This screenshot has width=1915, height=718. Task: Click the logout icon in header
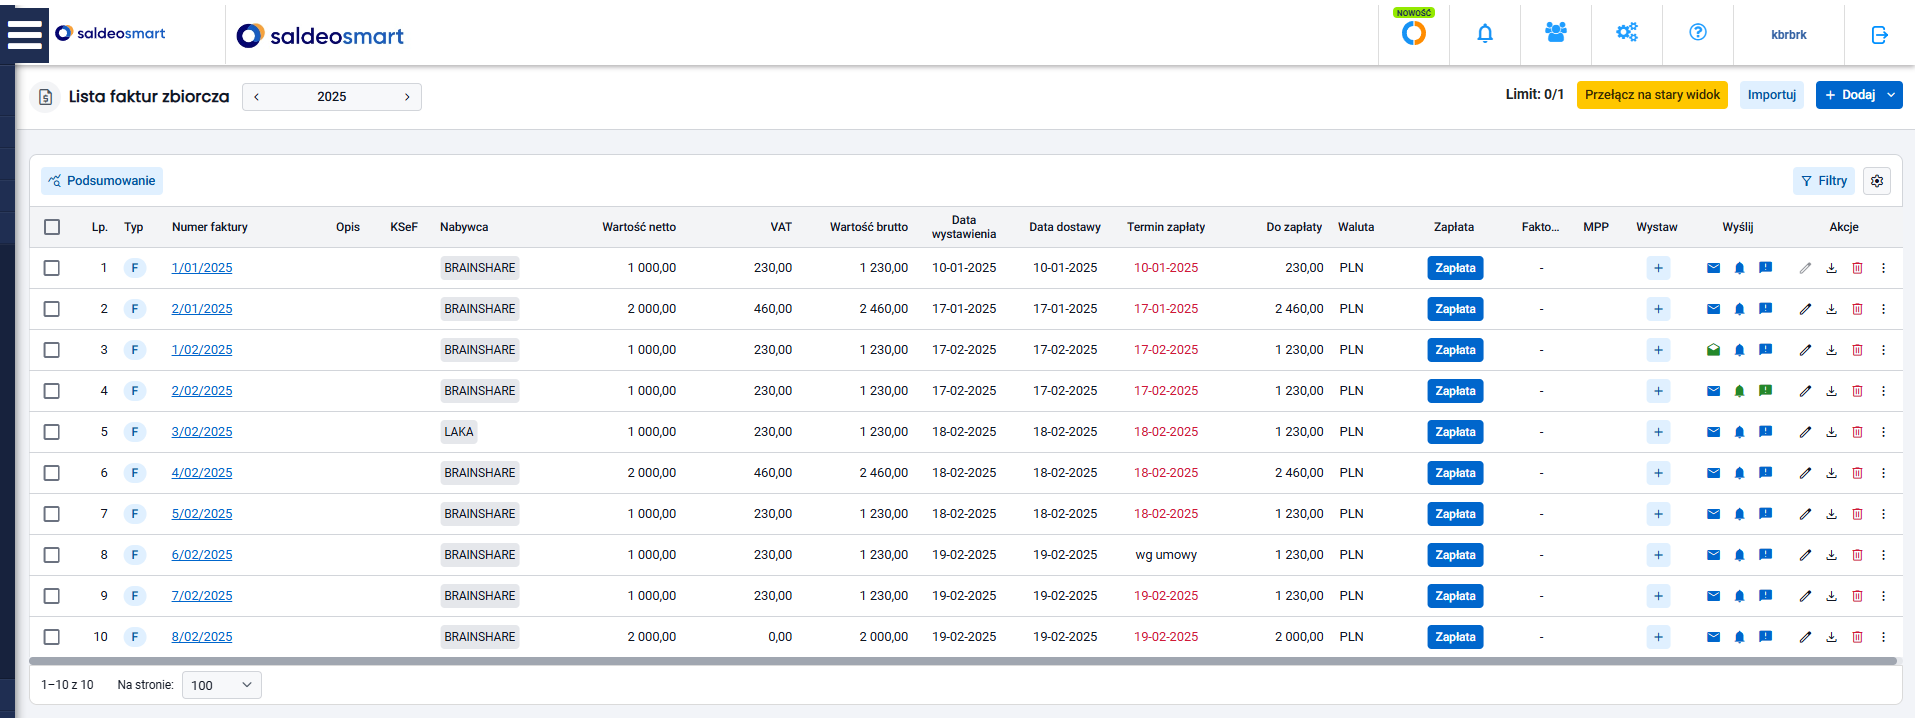[1880, 35]
